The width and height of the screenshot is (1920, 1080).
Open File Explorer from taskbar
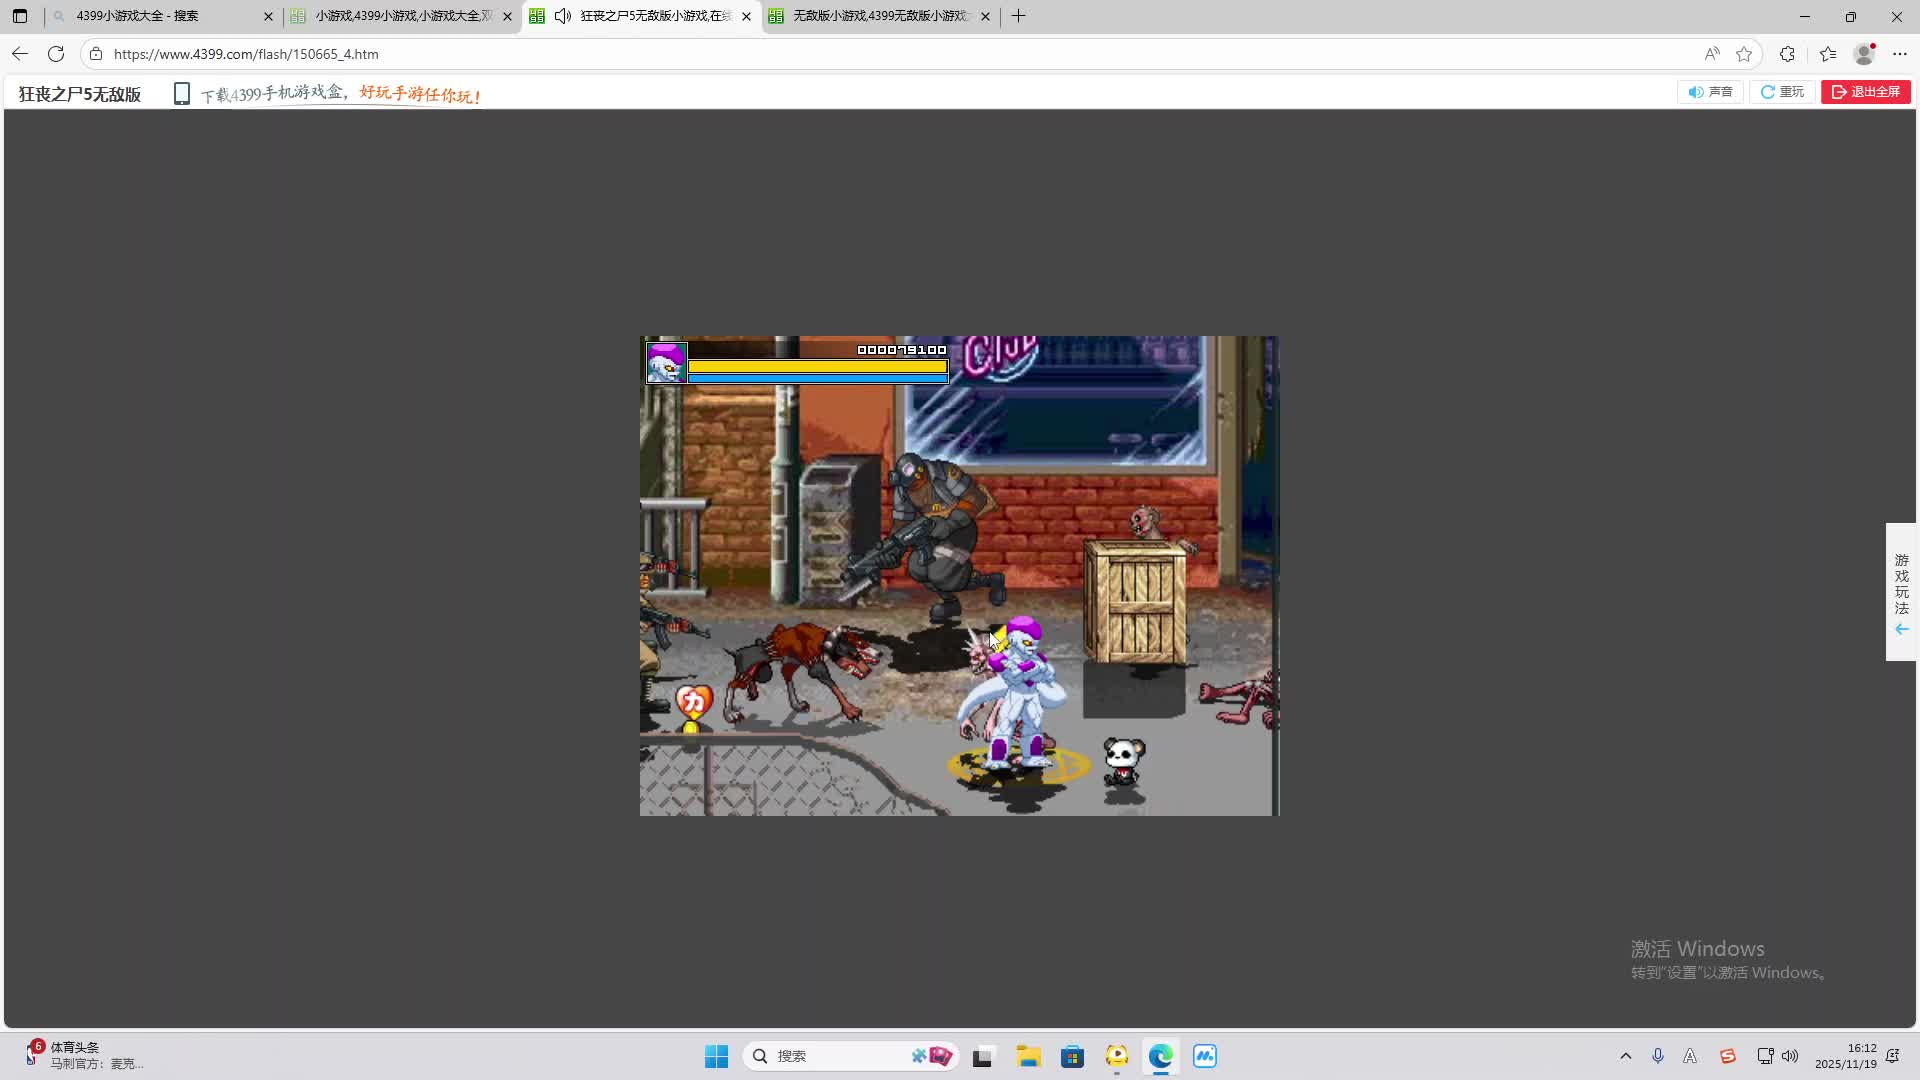[1028, 1056]
